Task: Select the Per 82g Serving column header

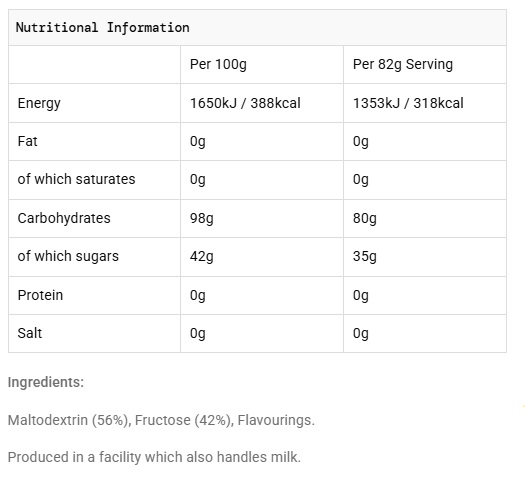Action: 403,64
